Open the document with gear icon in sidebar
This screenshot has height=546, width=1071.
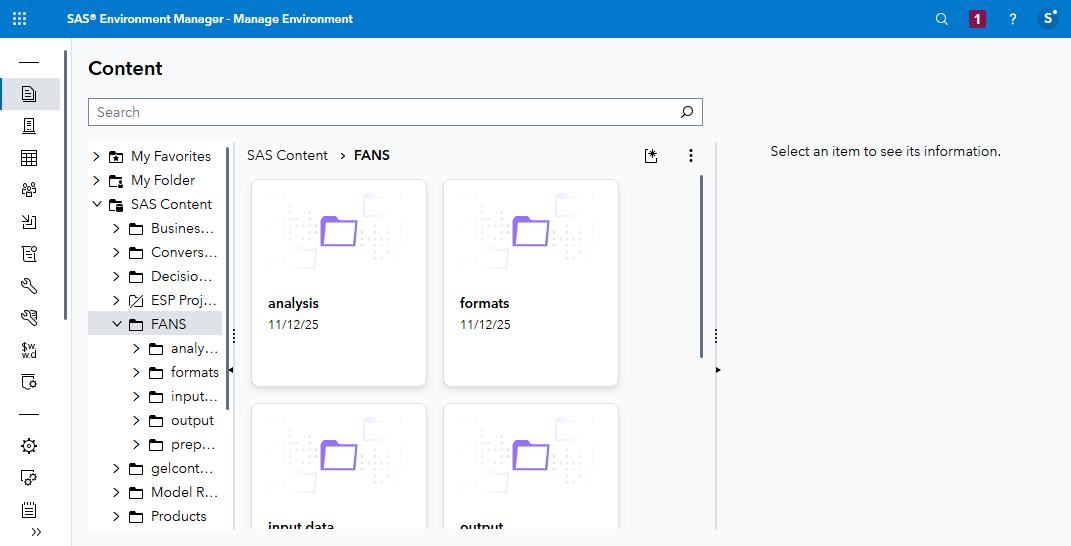29,382
